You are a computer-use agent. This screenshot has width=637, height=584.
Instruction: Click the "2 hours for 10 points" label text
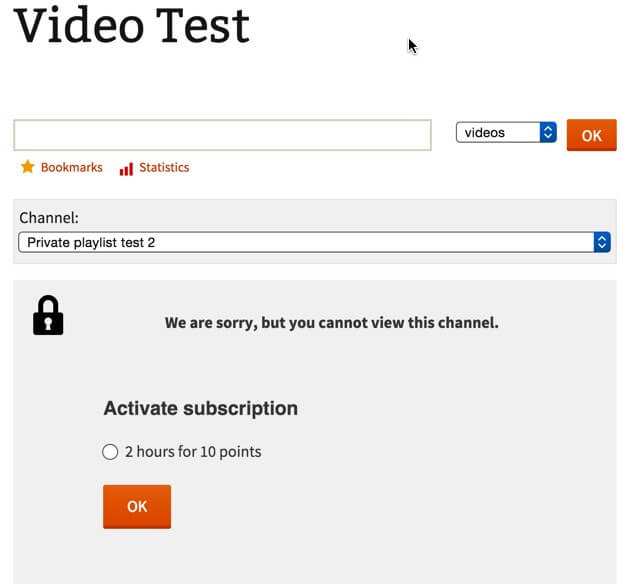(193, 452)
